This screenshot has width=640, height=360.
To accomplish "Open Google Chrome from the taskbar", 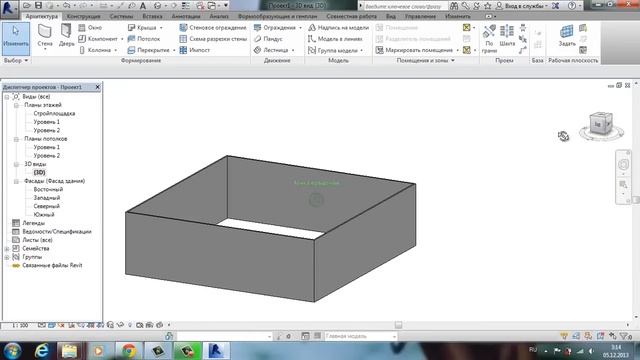I will pos(129,351).
